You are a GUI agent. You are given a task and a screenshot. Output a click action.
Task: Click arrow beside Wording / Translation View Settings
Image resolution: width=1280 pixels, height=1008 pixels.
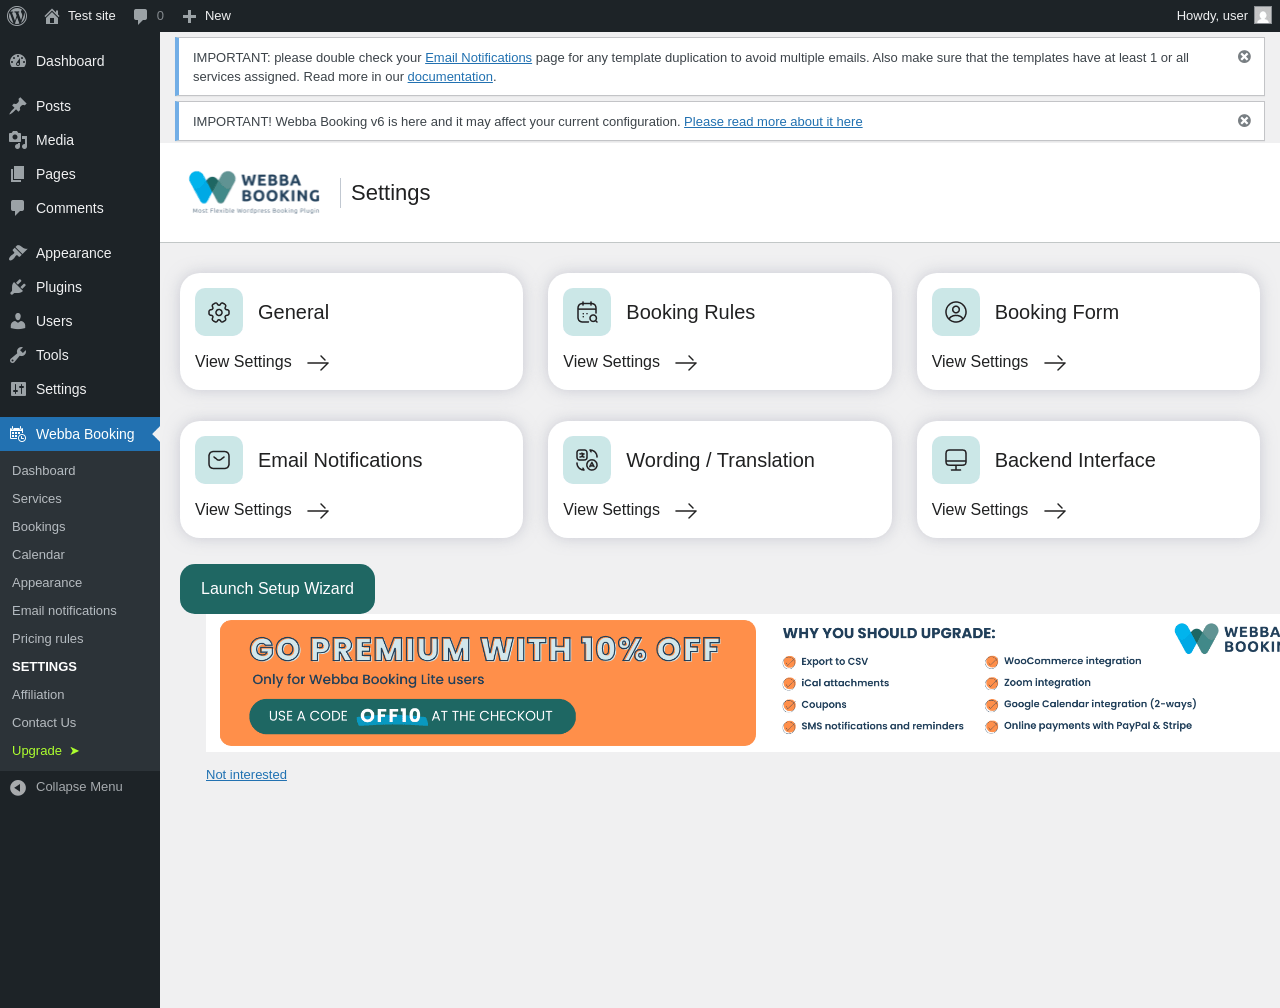pyautogui.click(x=686, y=511)
